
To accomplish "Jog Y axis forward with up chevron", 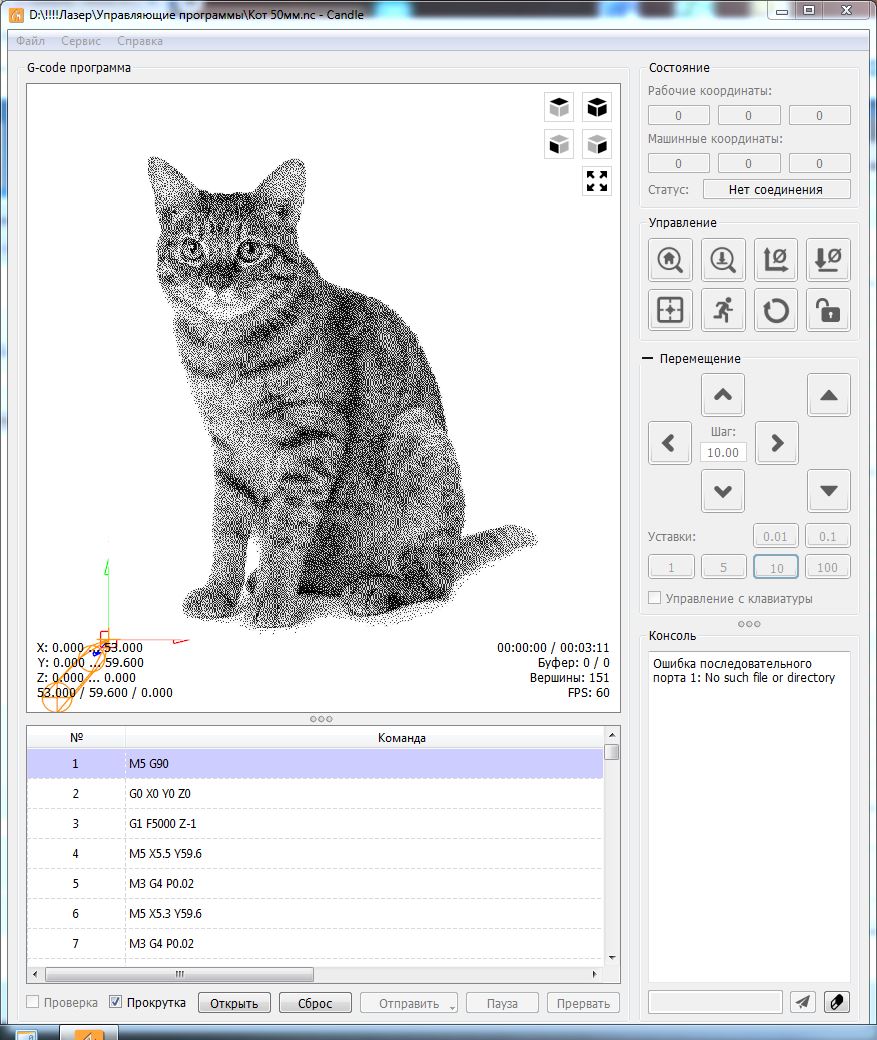I will (x=723, y=395).
